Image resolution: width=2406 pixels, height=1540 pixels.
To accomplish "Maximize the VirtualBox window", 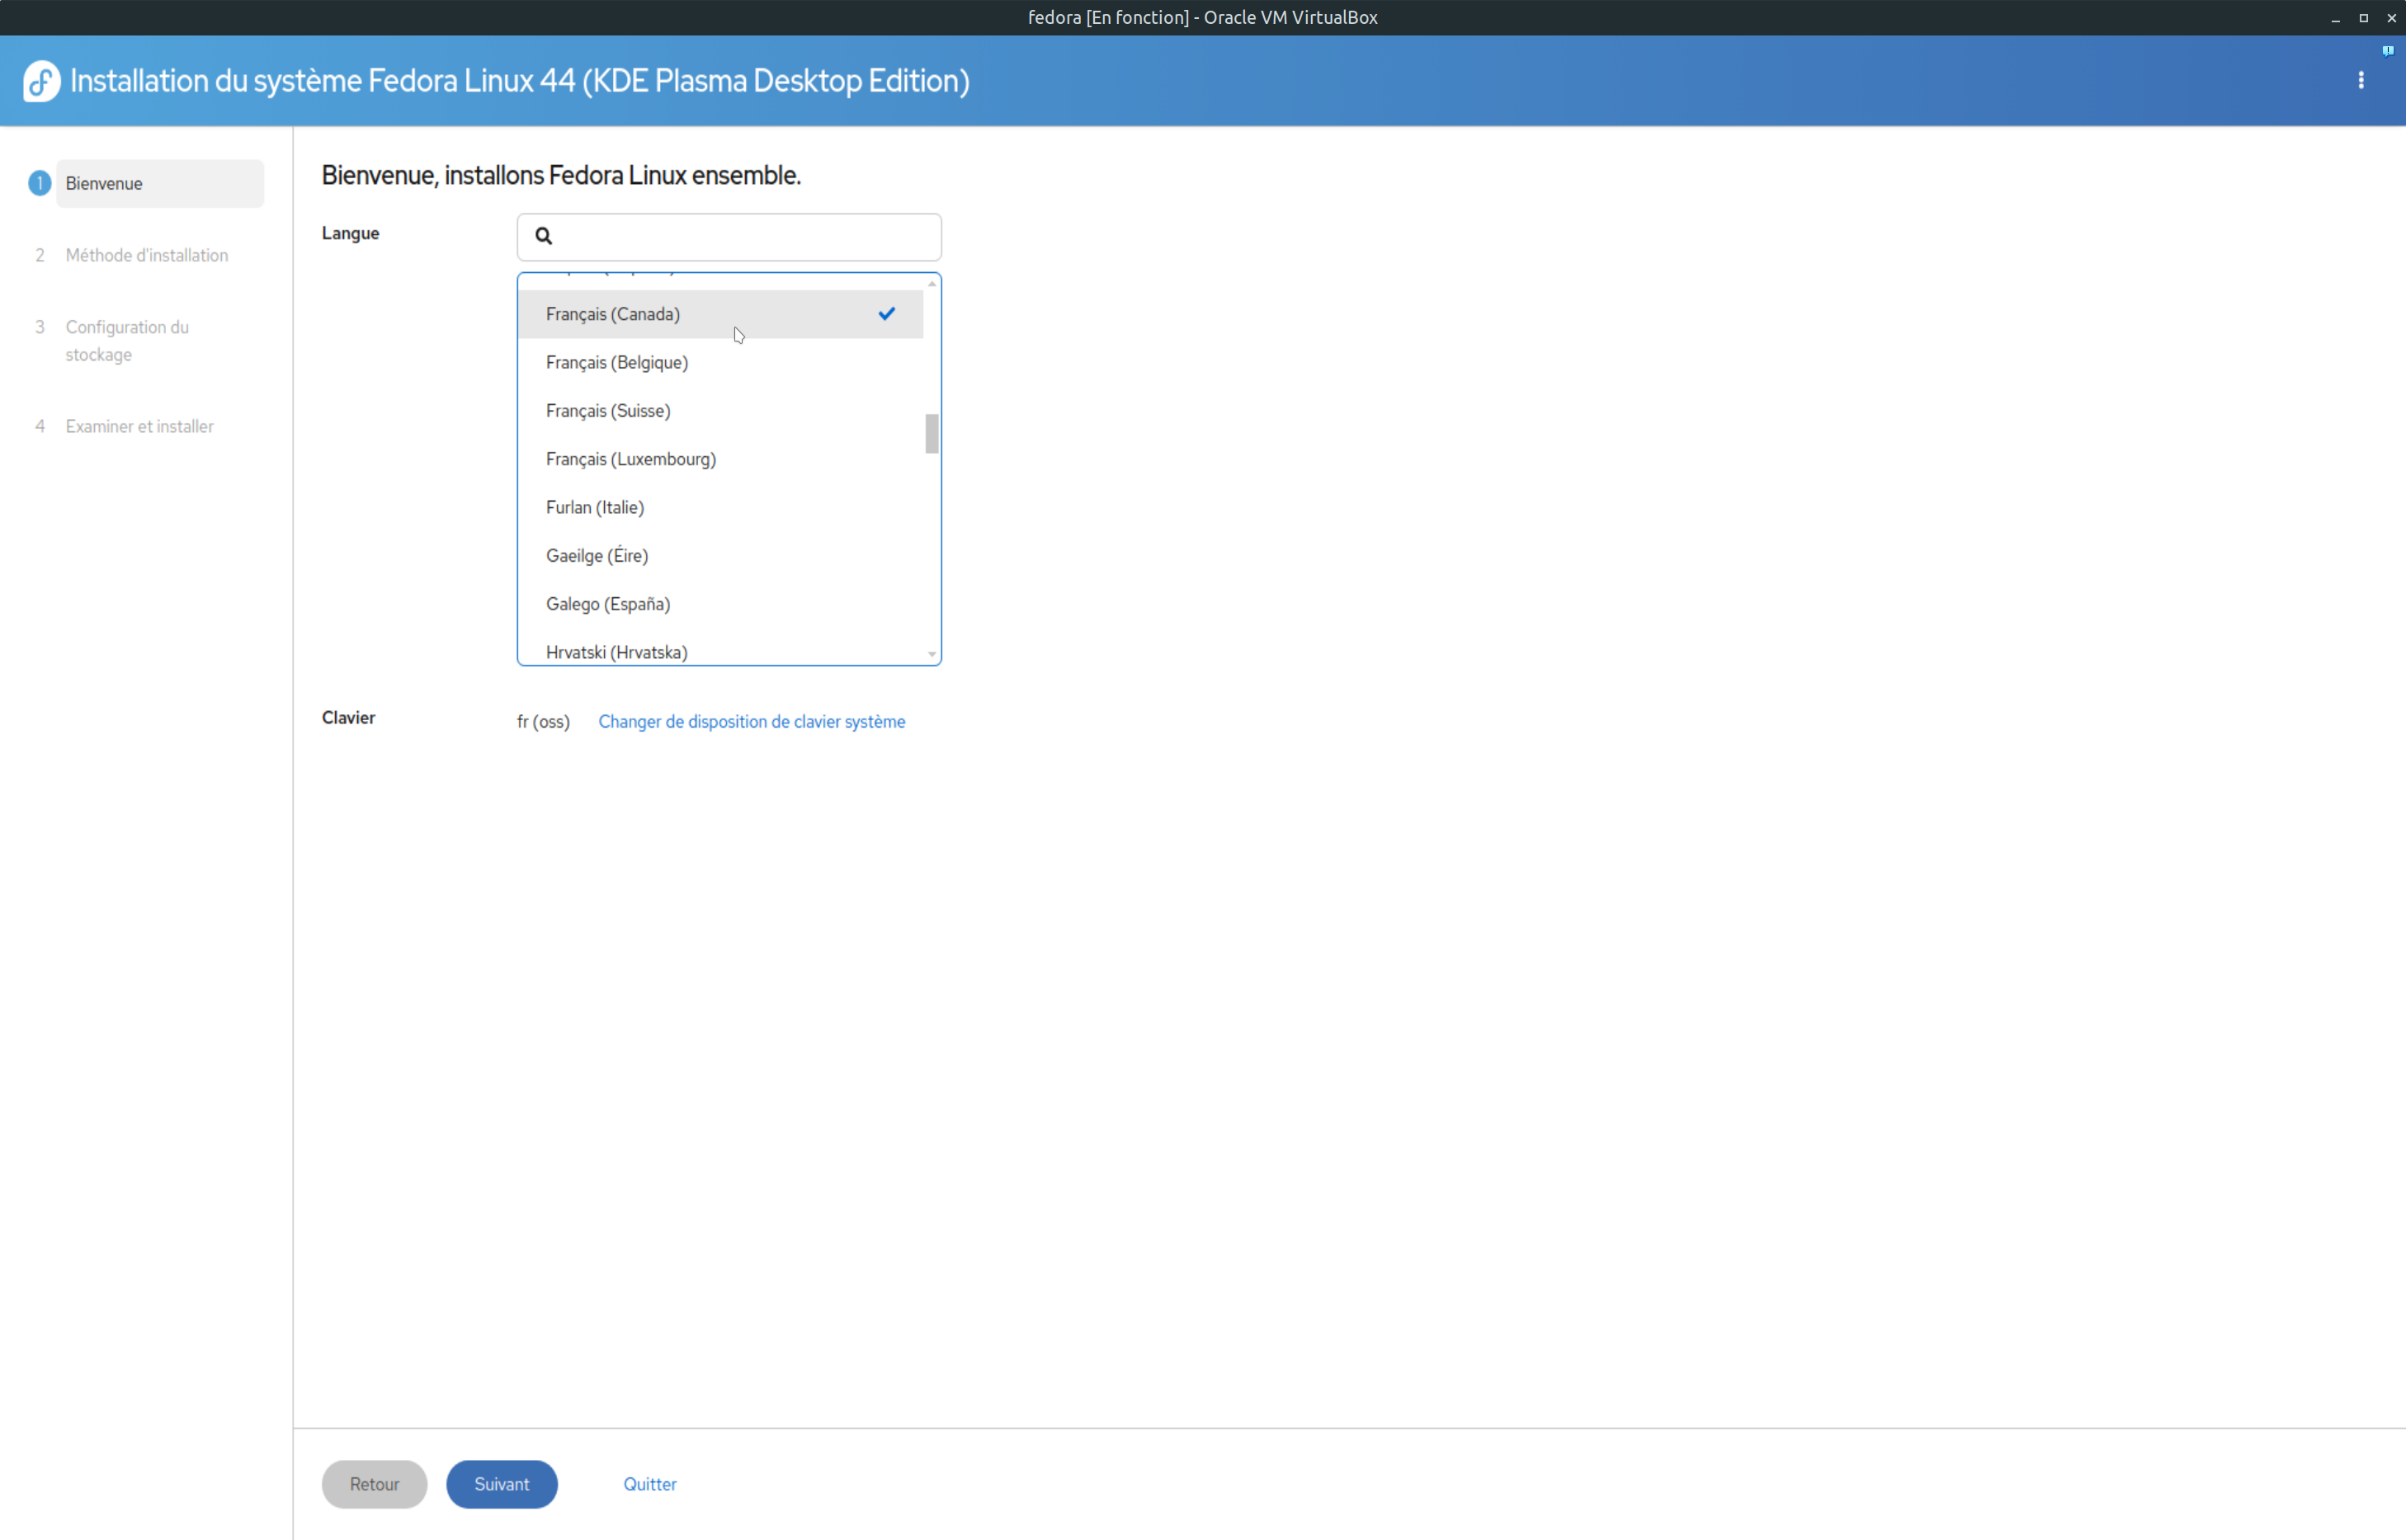I will tap(2364, 18).
